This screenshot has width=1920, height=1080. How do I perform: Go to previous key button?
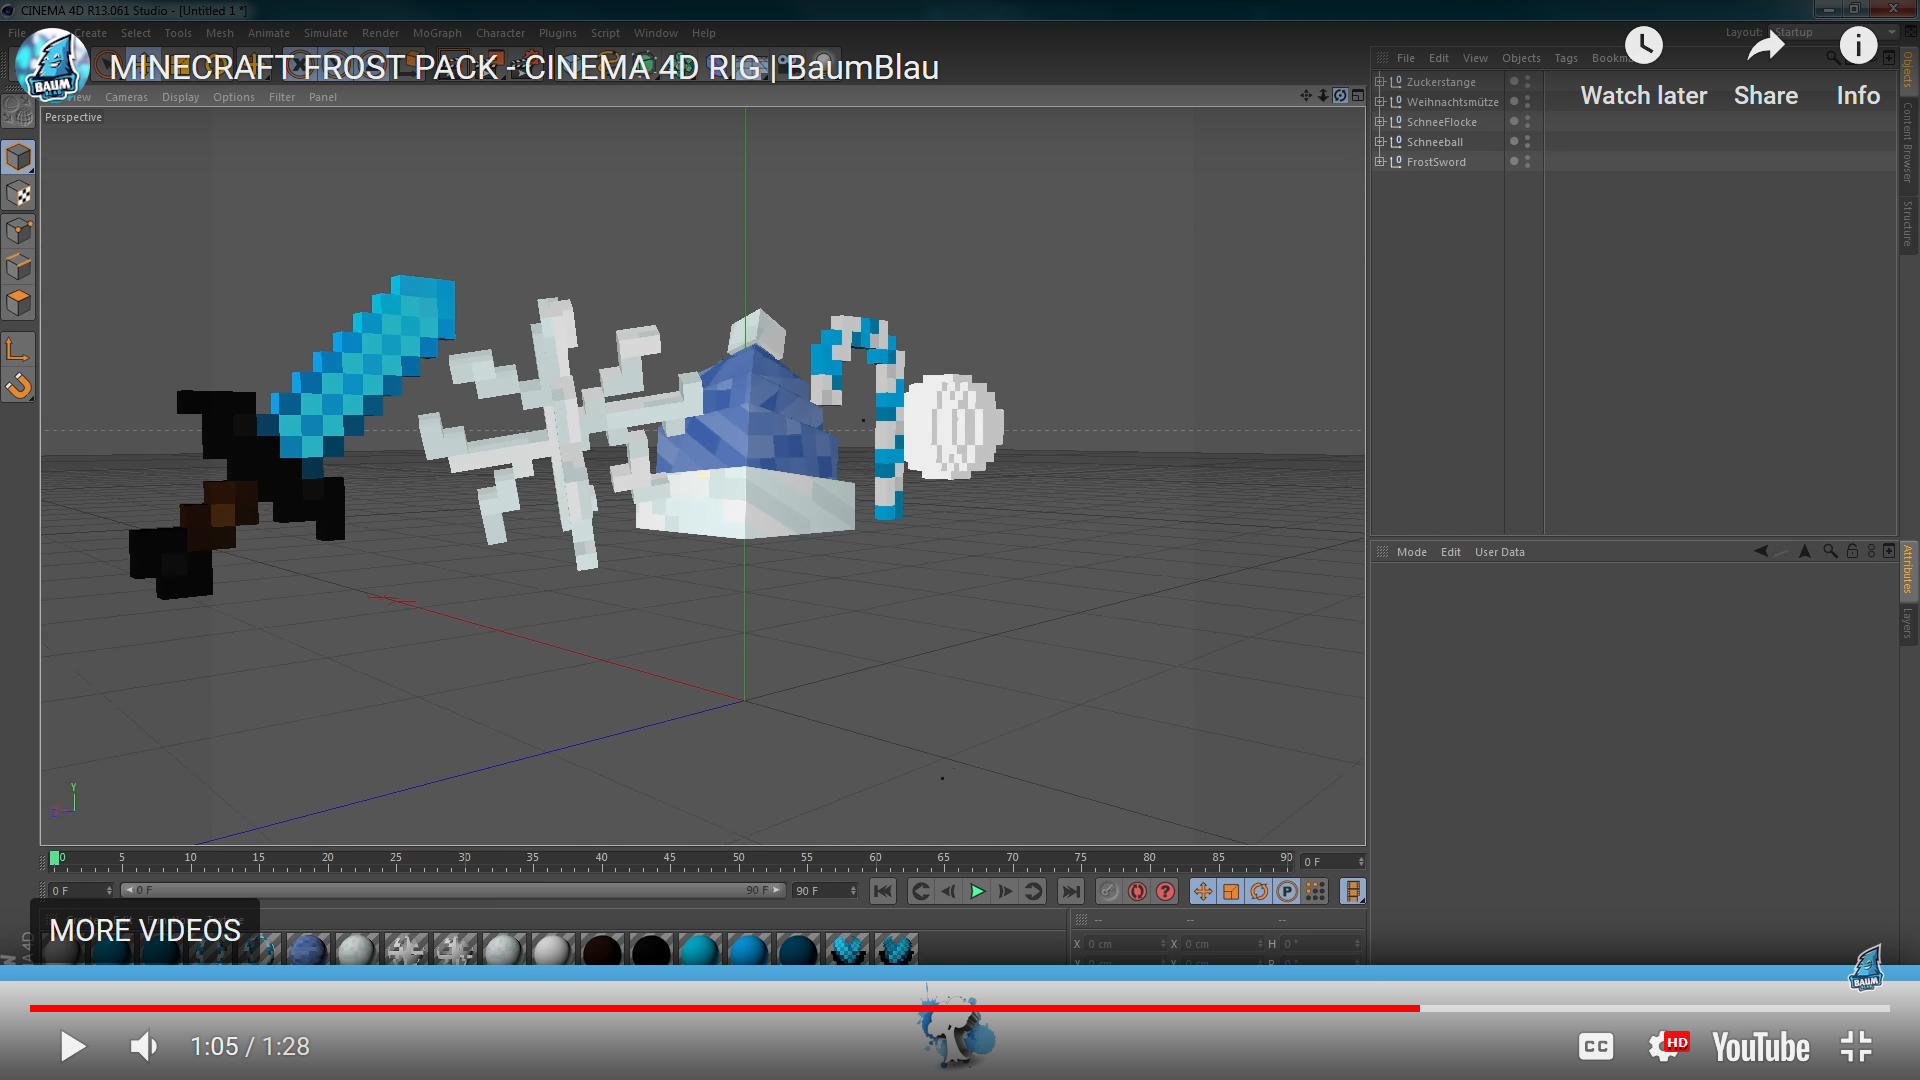point(921,892)
